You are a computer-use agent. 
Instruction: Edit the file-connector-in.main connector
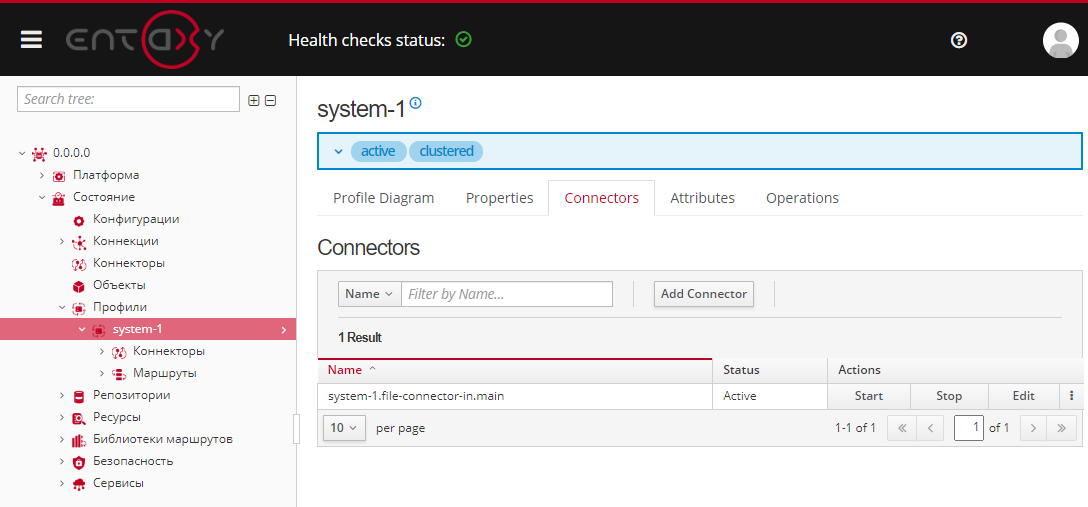(x=1023, y=396)
